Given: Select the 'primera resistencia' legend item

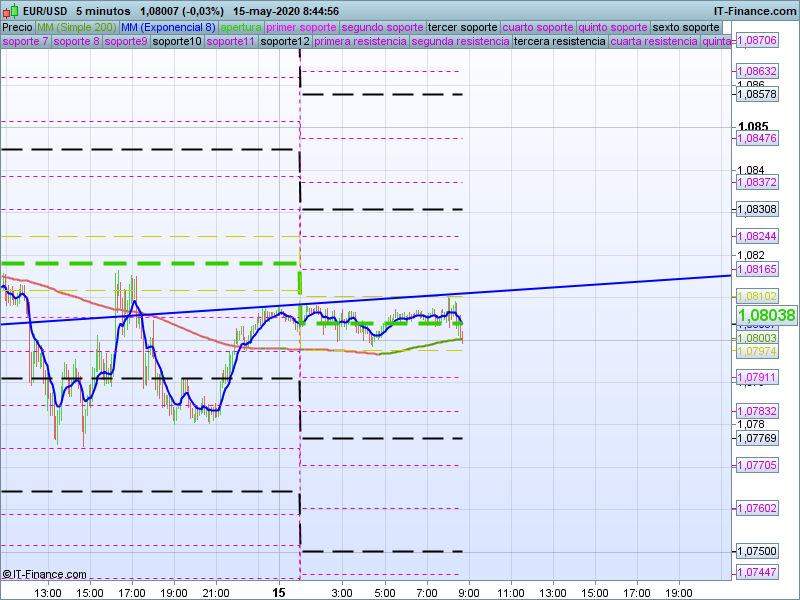Looking at the screenshot, I should point(360,42).
